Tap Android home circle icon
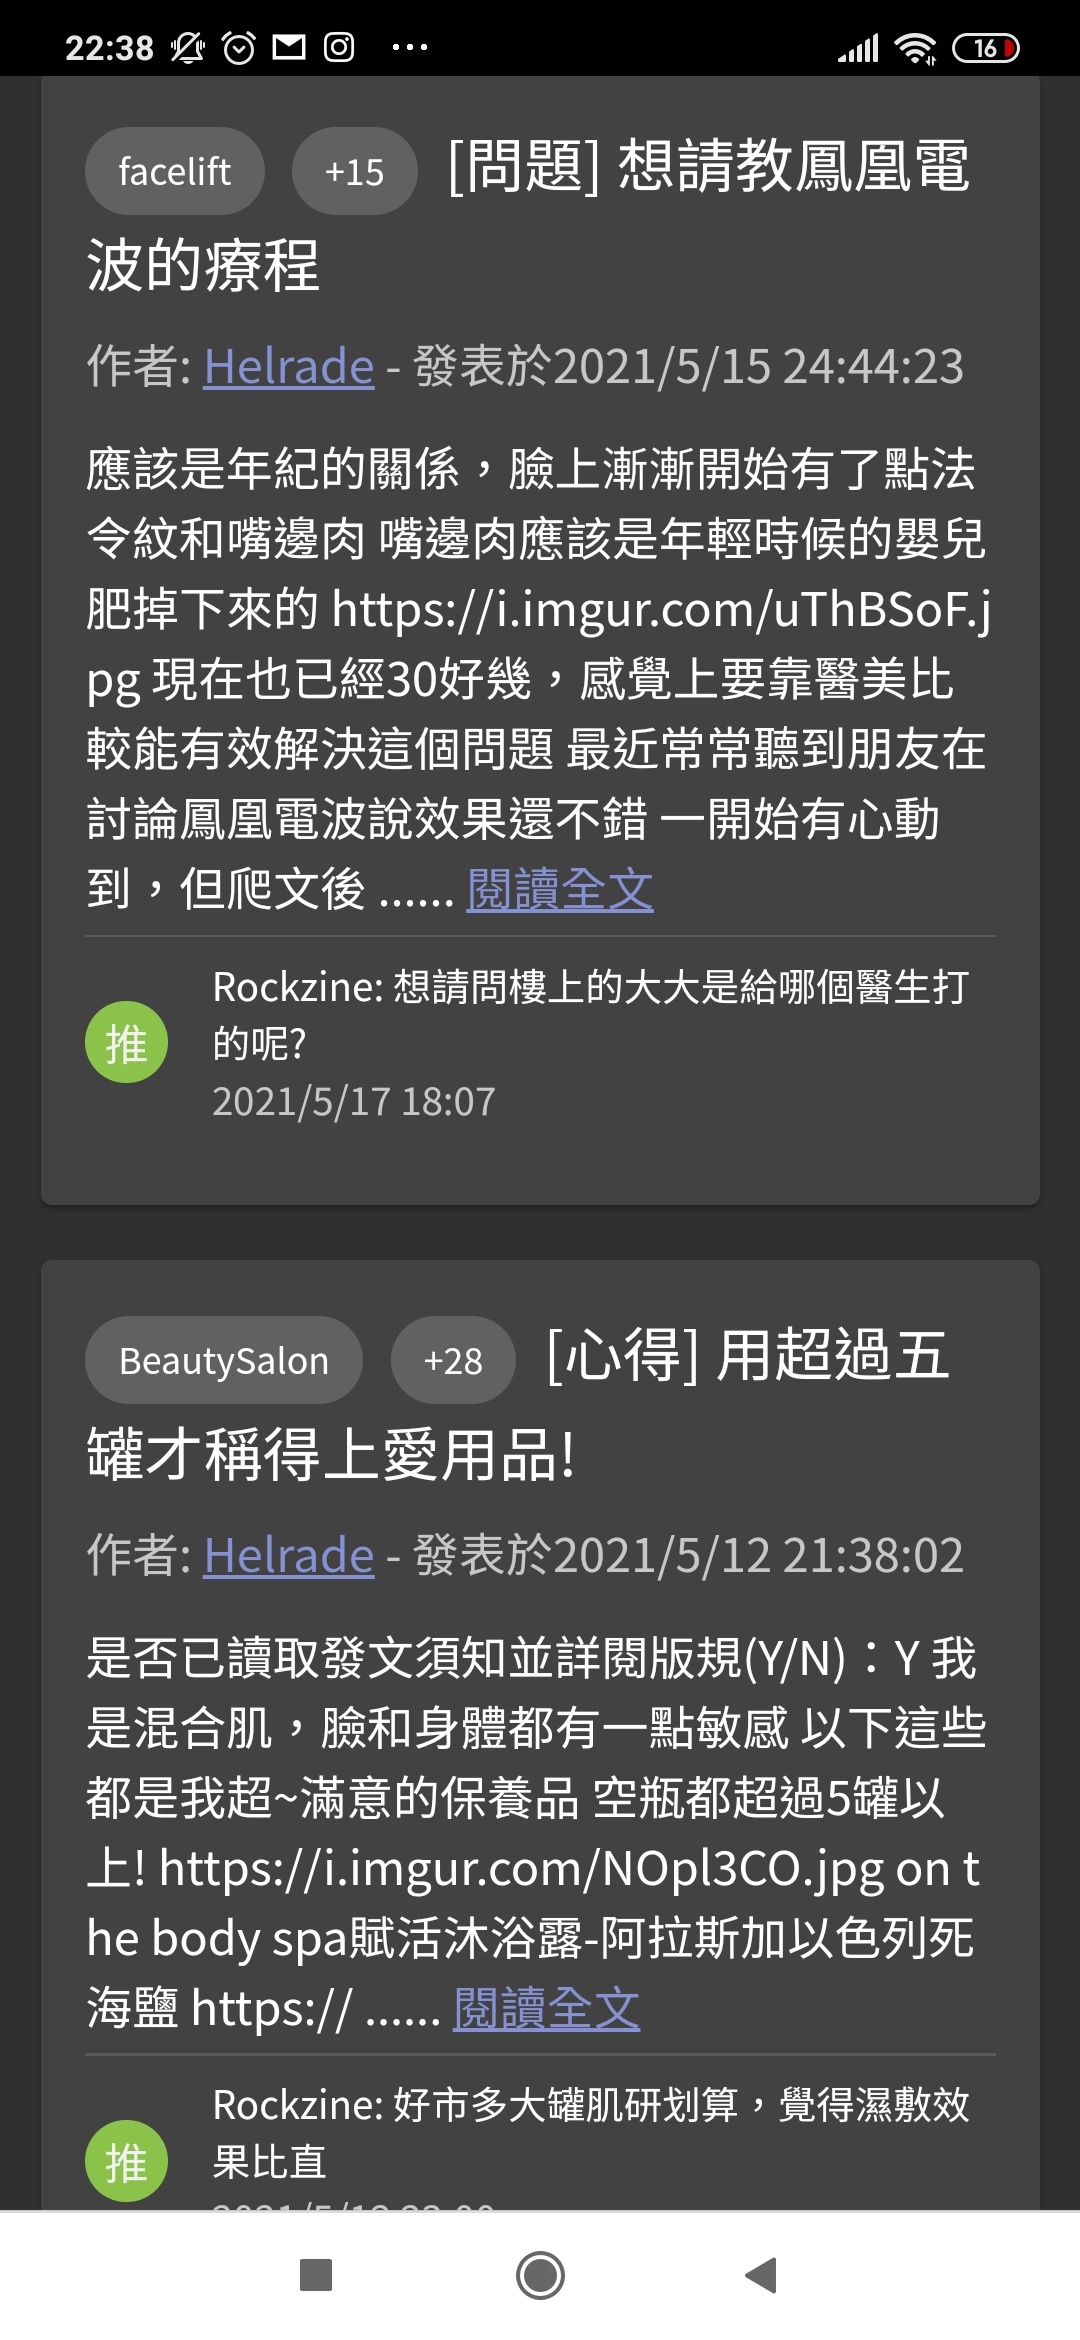The height and width of the screenshot is (2340, 1080). [540, 2275]
